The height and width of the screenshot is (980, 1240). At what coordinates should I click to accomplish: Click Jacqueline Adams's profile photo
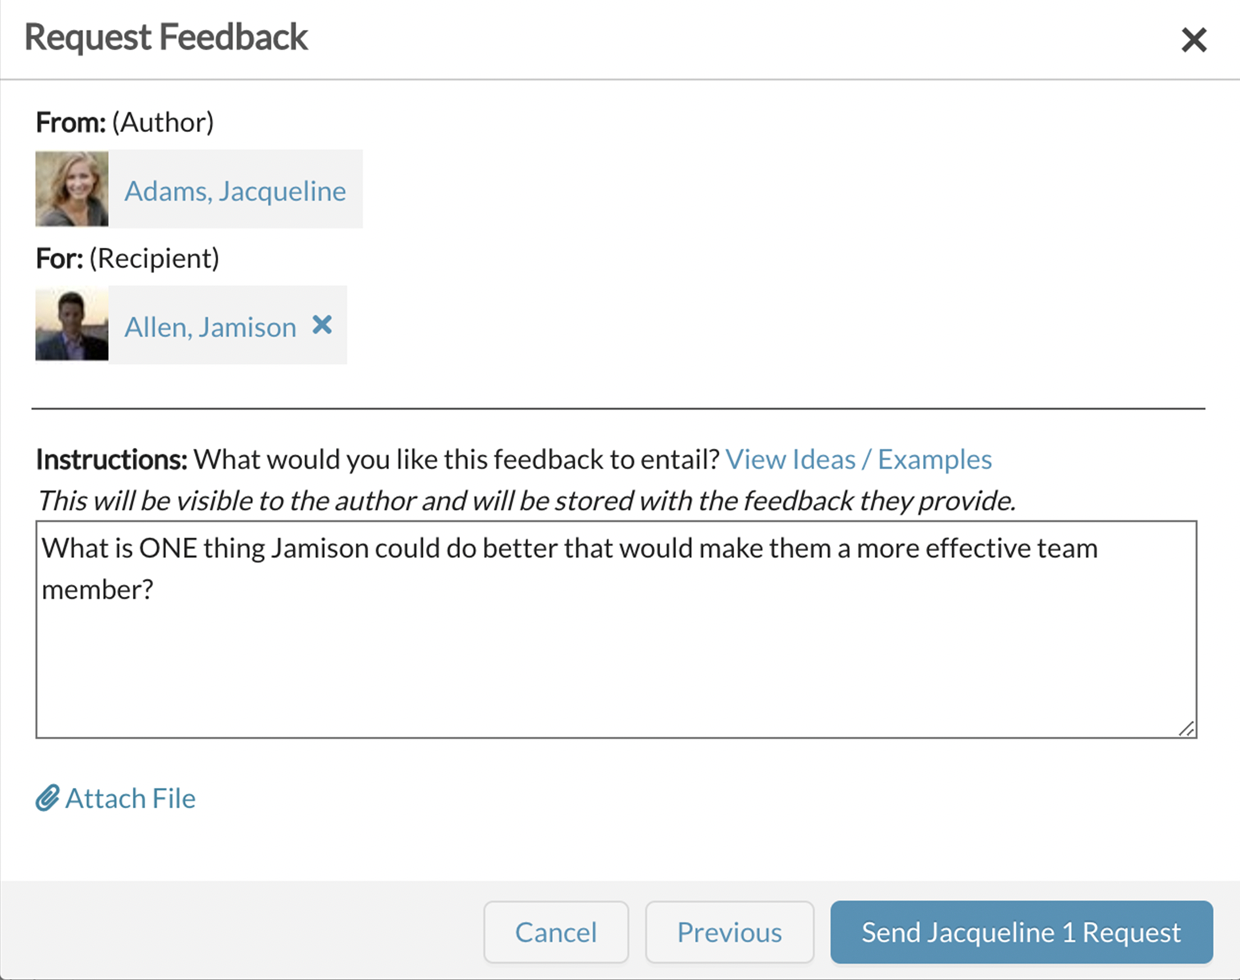[71, 188]
